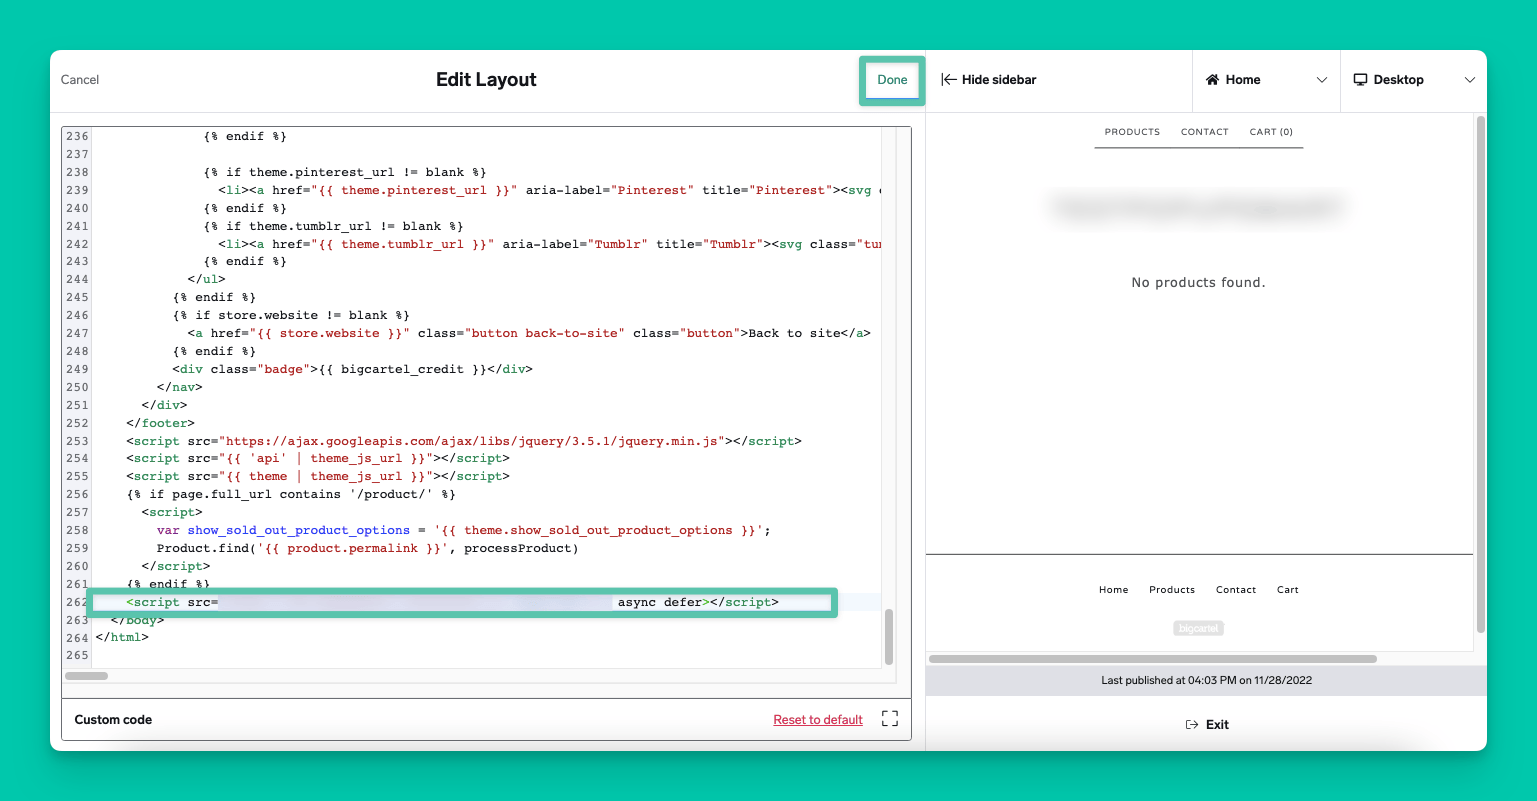
Task: Click the closing footer tag line 252
Action: (x=160, y=423)
